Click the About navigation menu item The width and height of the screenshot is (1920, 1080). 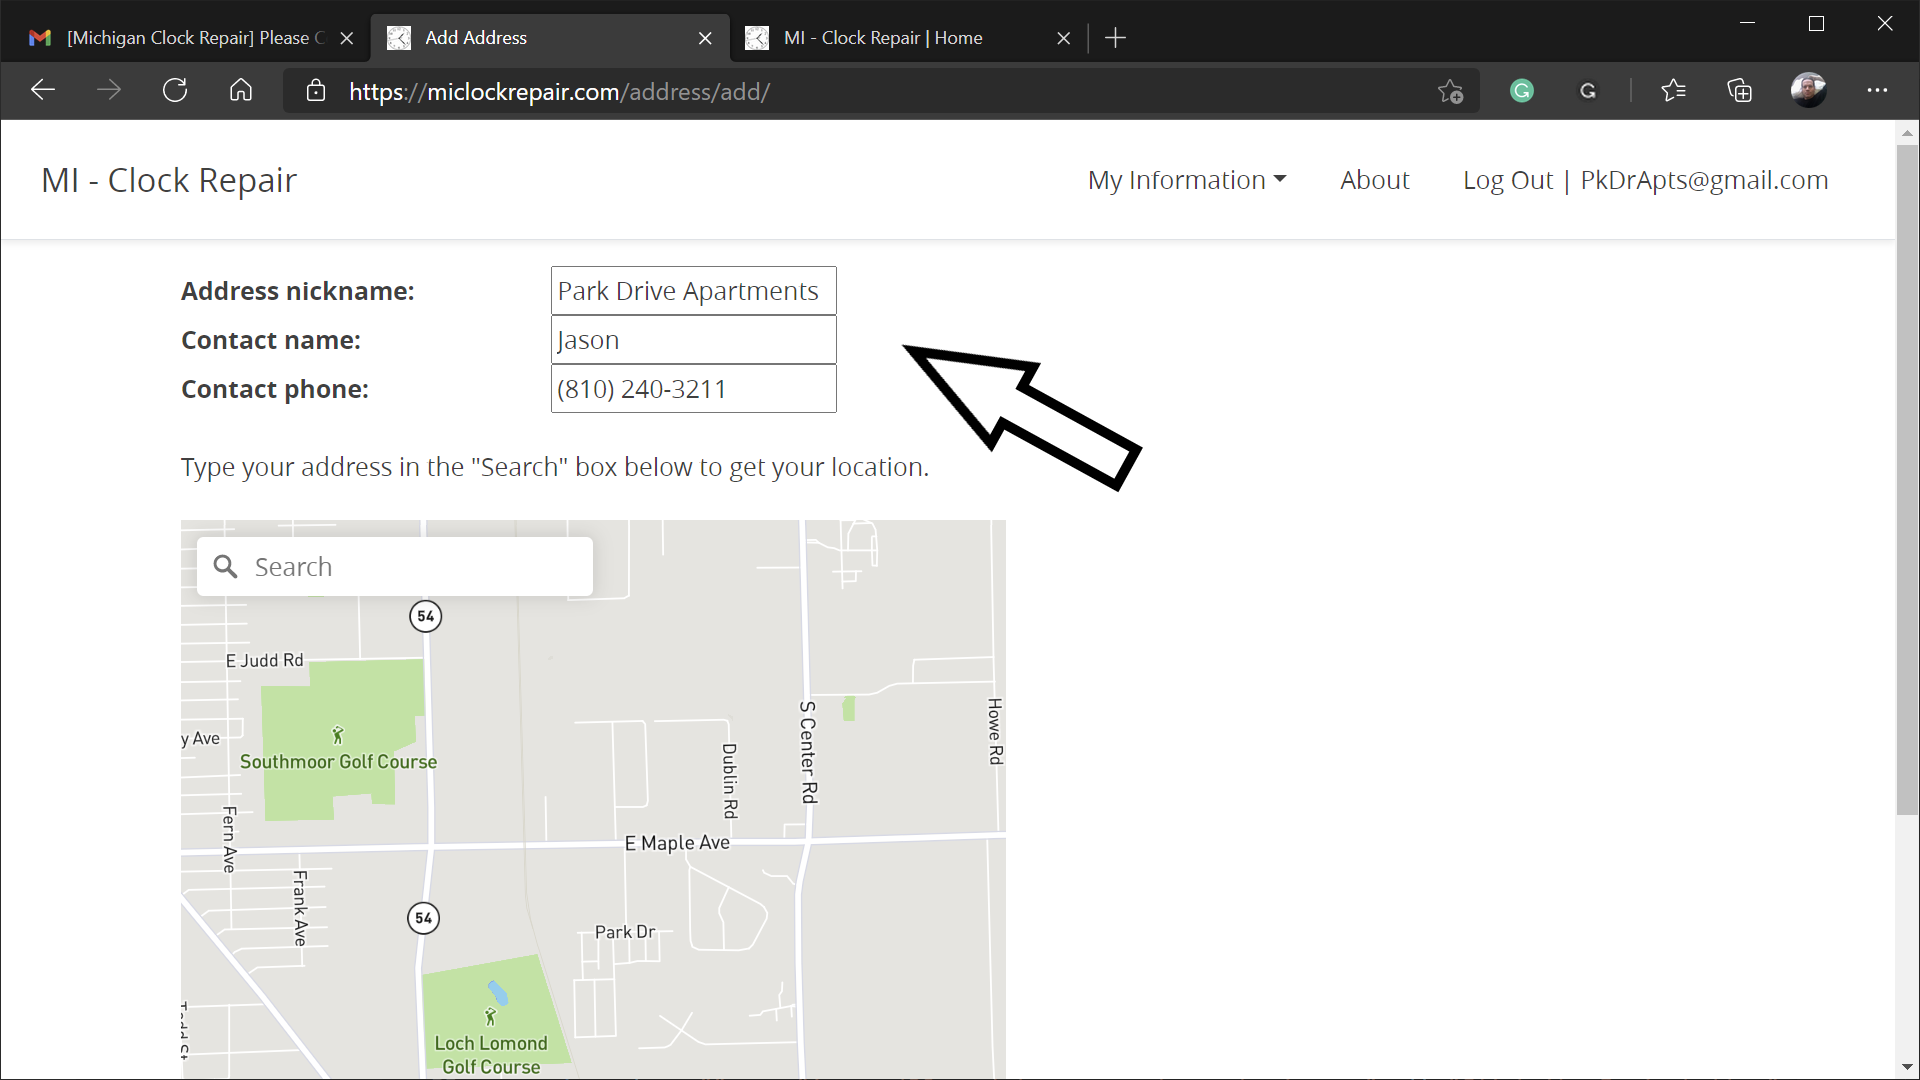(x=1375, y=179)
